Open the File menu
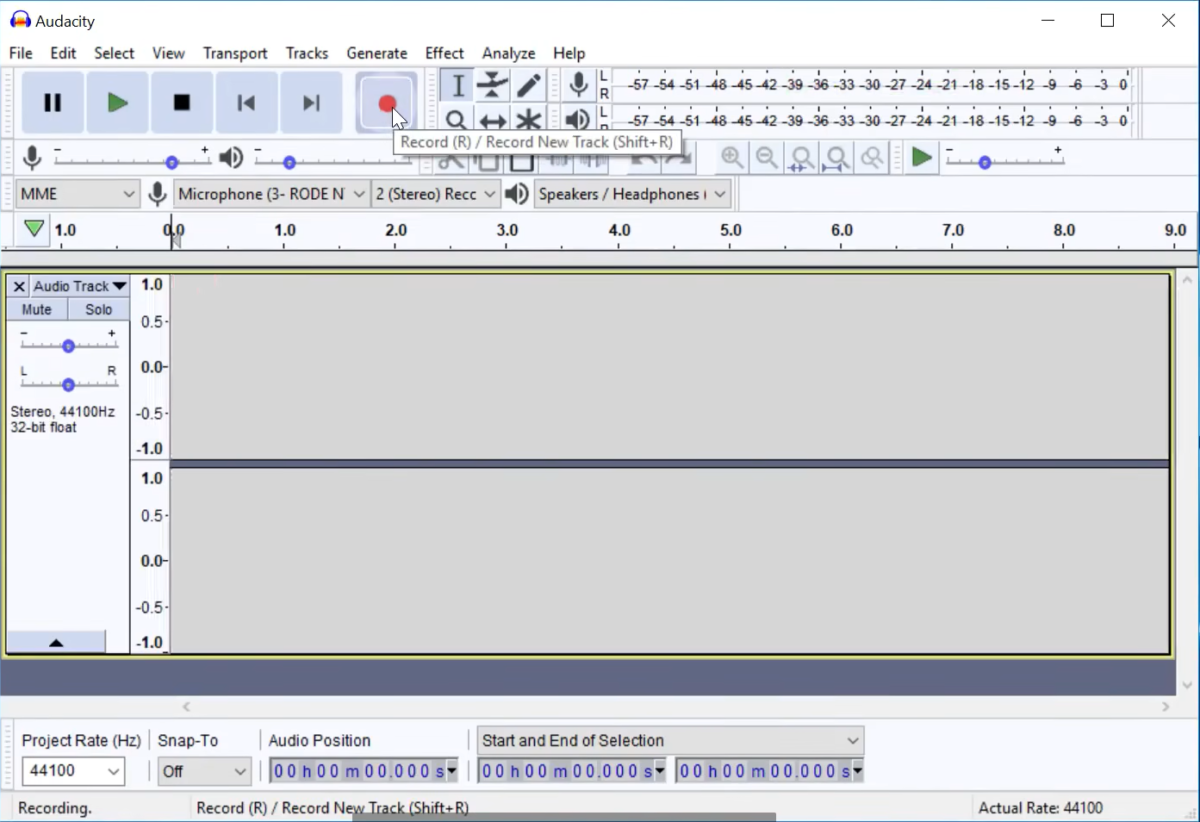This screenshot has height=822, width=1200. pyautogui.click(x=20, y=53)
